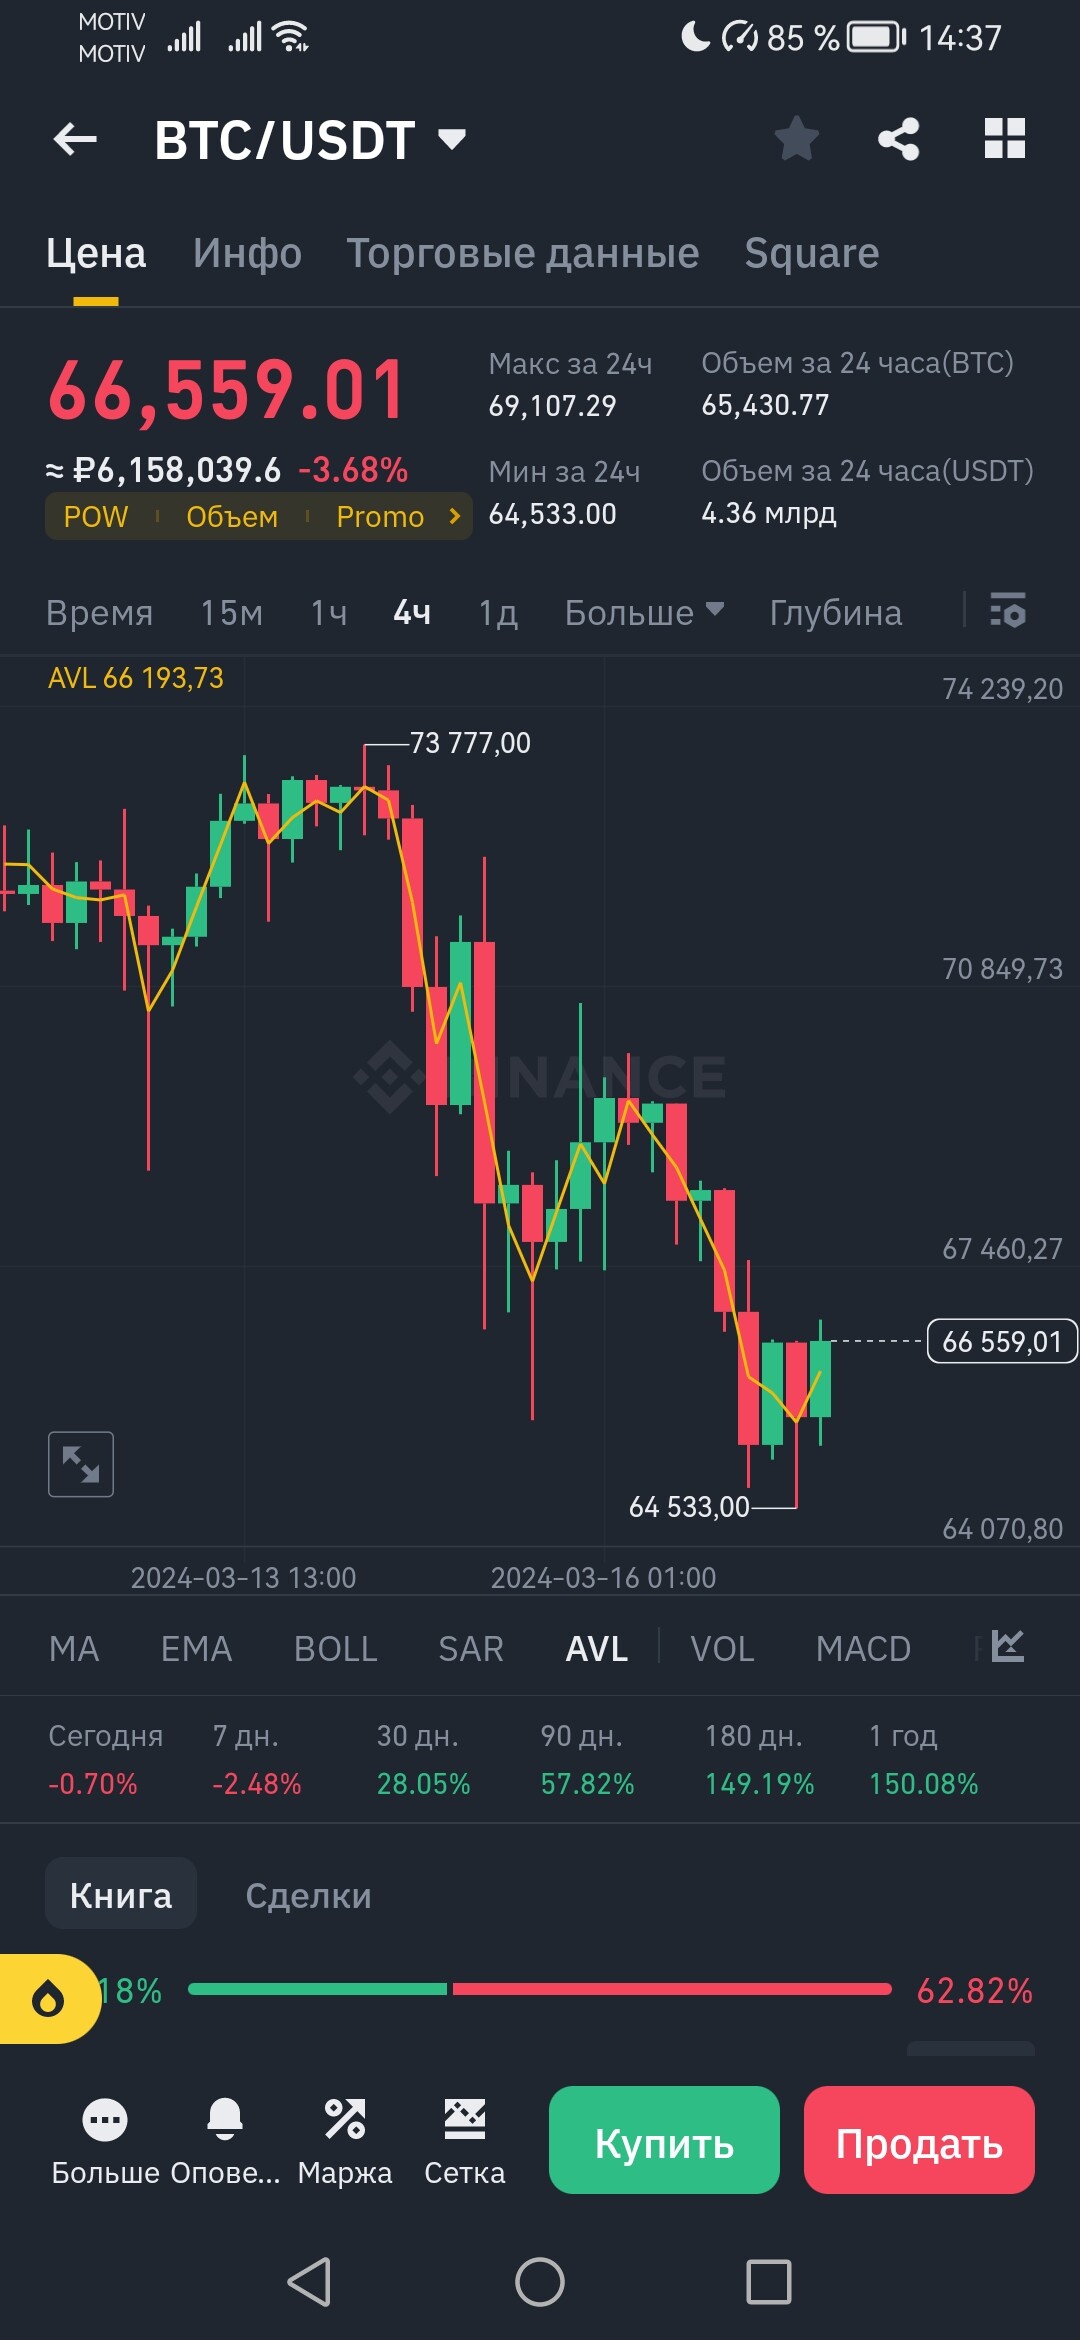Open the four-square grid layout icon
This screenshot has height=2340, width=1080.
[x=1005, y=139]
